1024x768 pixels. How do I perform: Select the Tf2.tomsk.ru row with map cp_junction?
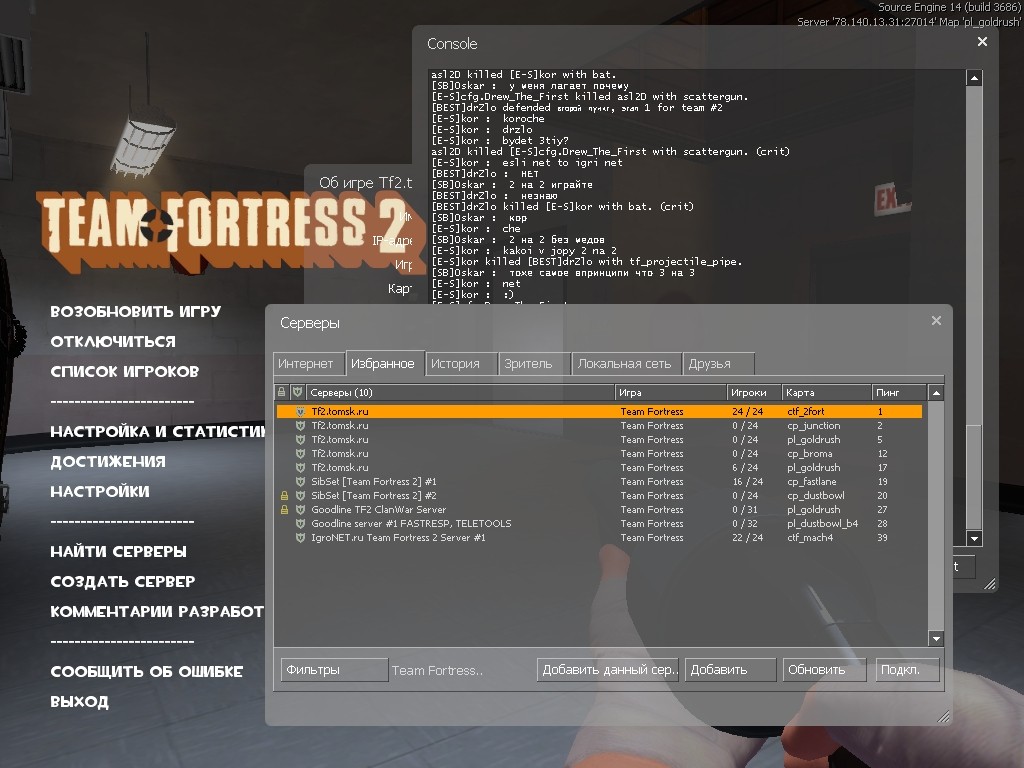(599, 426)
